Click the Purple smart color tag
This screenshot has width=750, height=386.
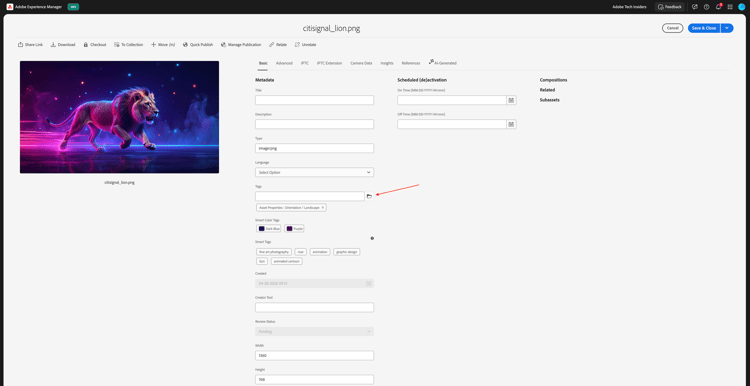pos(294,229)
